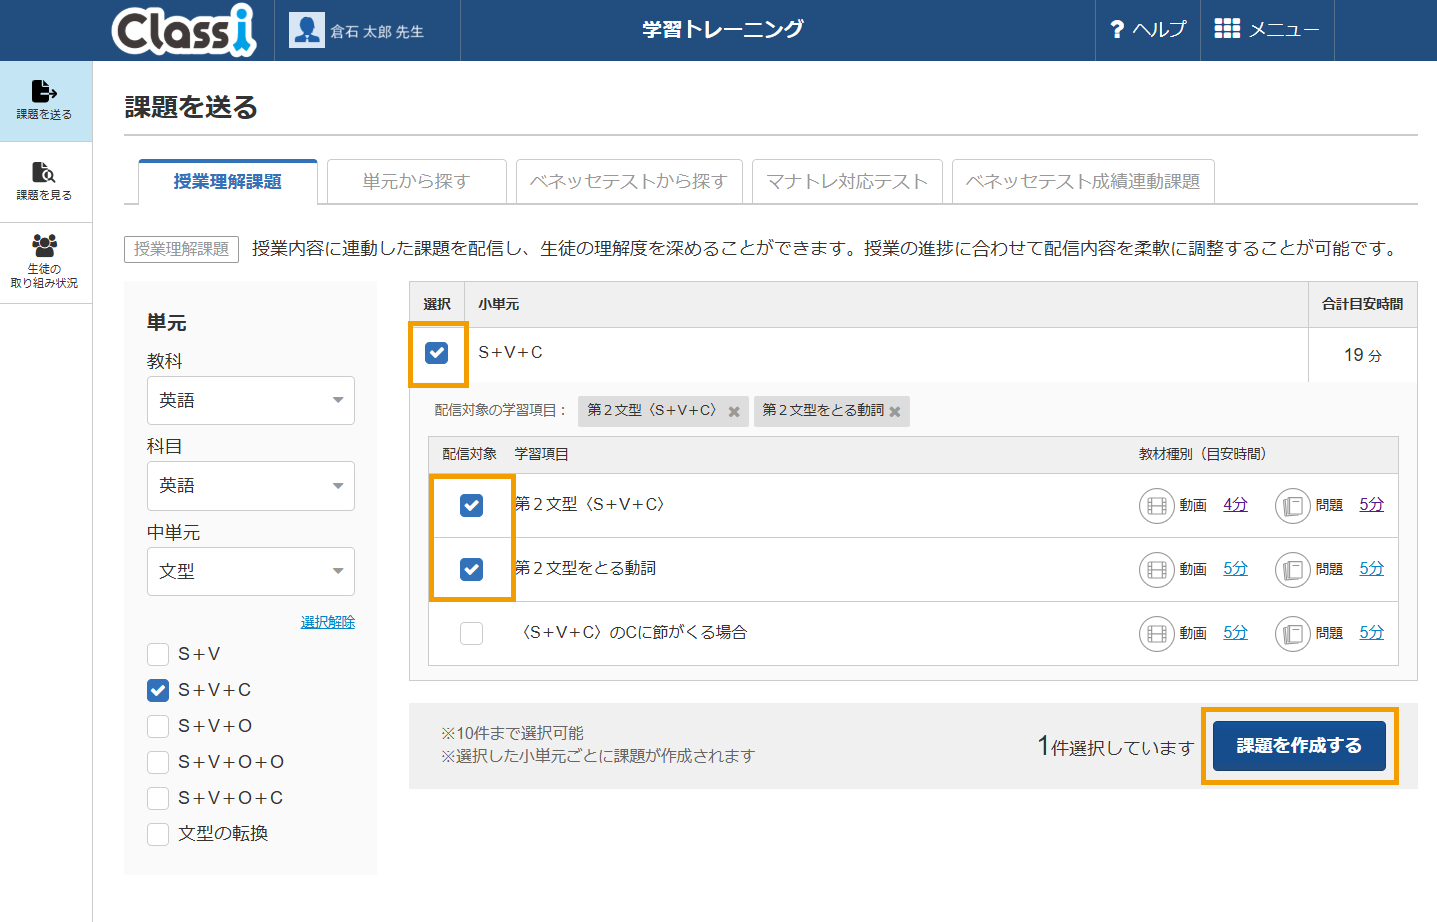Click the 1件選択しています status text

(x=1116, y=747)
